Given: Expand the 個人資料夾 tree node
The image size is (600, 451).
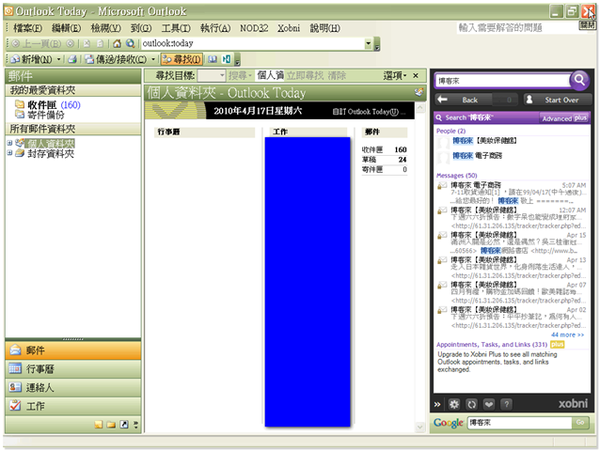Looking at the screenshot, I should coord(10,143).
